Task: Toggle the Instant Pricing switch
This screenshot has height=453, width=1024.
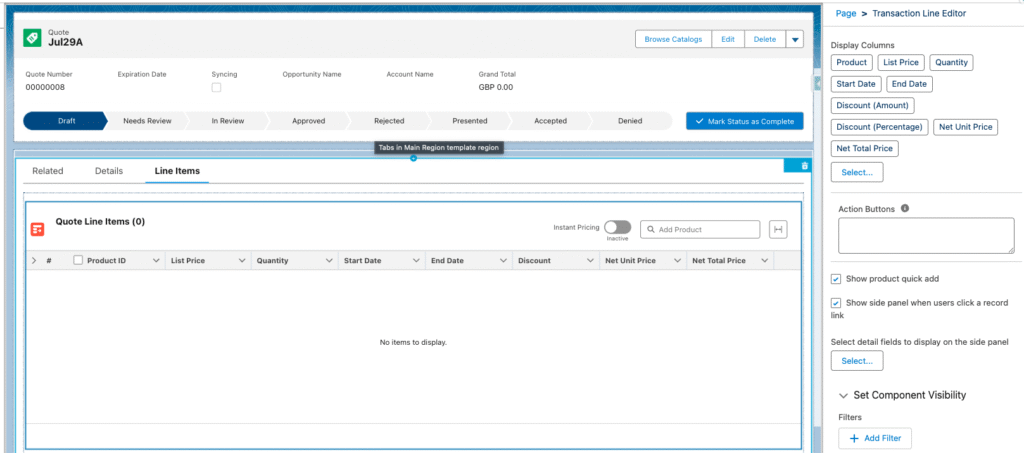Action: point(617,228)
